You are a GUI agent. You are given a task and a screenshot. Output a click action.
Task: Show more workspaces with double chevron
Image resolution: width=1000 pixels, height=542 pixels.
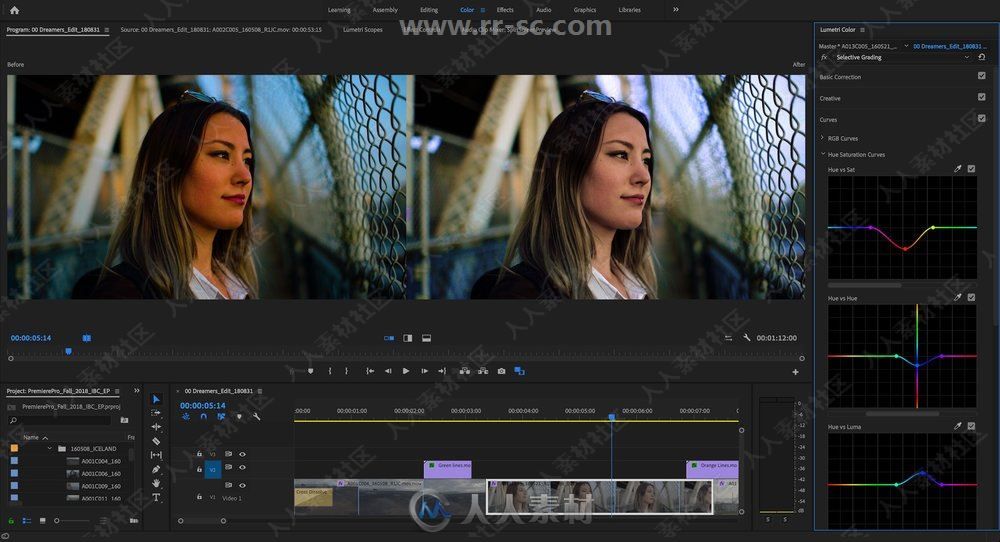click(675, 10)
